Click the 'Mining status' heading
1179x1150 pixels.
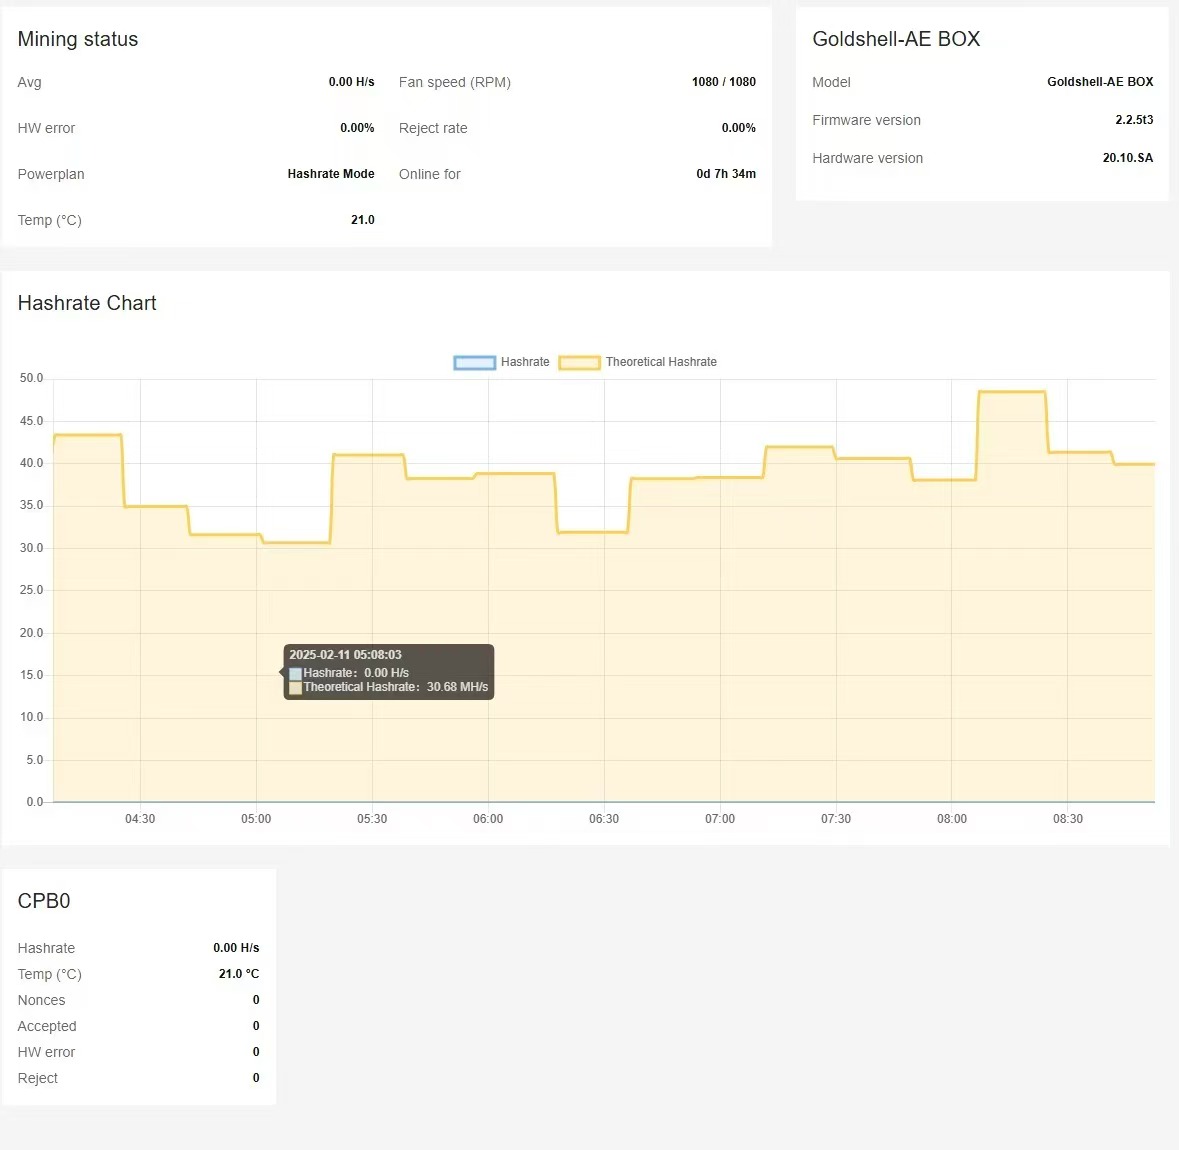(78, 39)
